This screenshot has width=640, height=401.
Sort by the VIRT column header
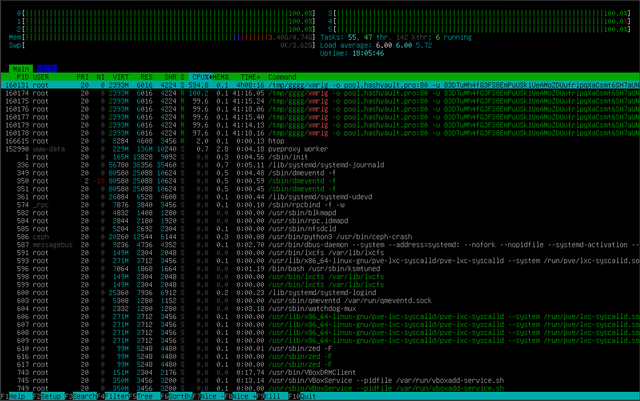(120, 77)
